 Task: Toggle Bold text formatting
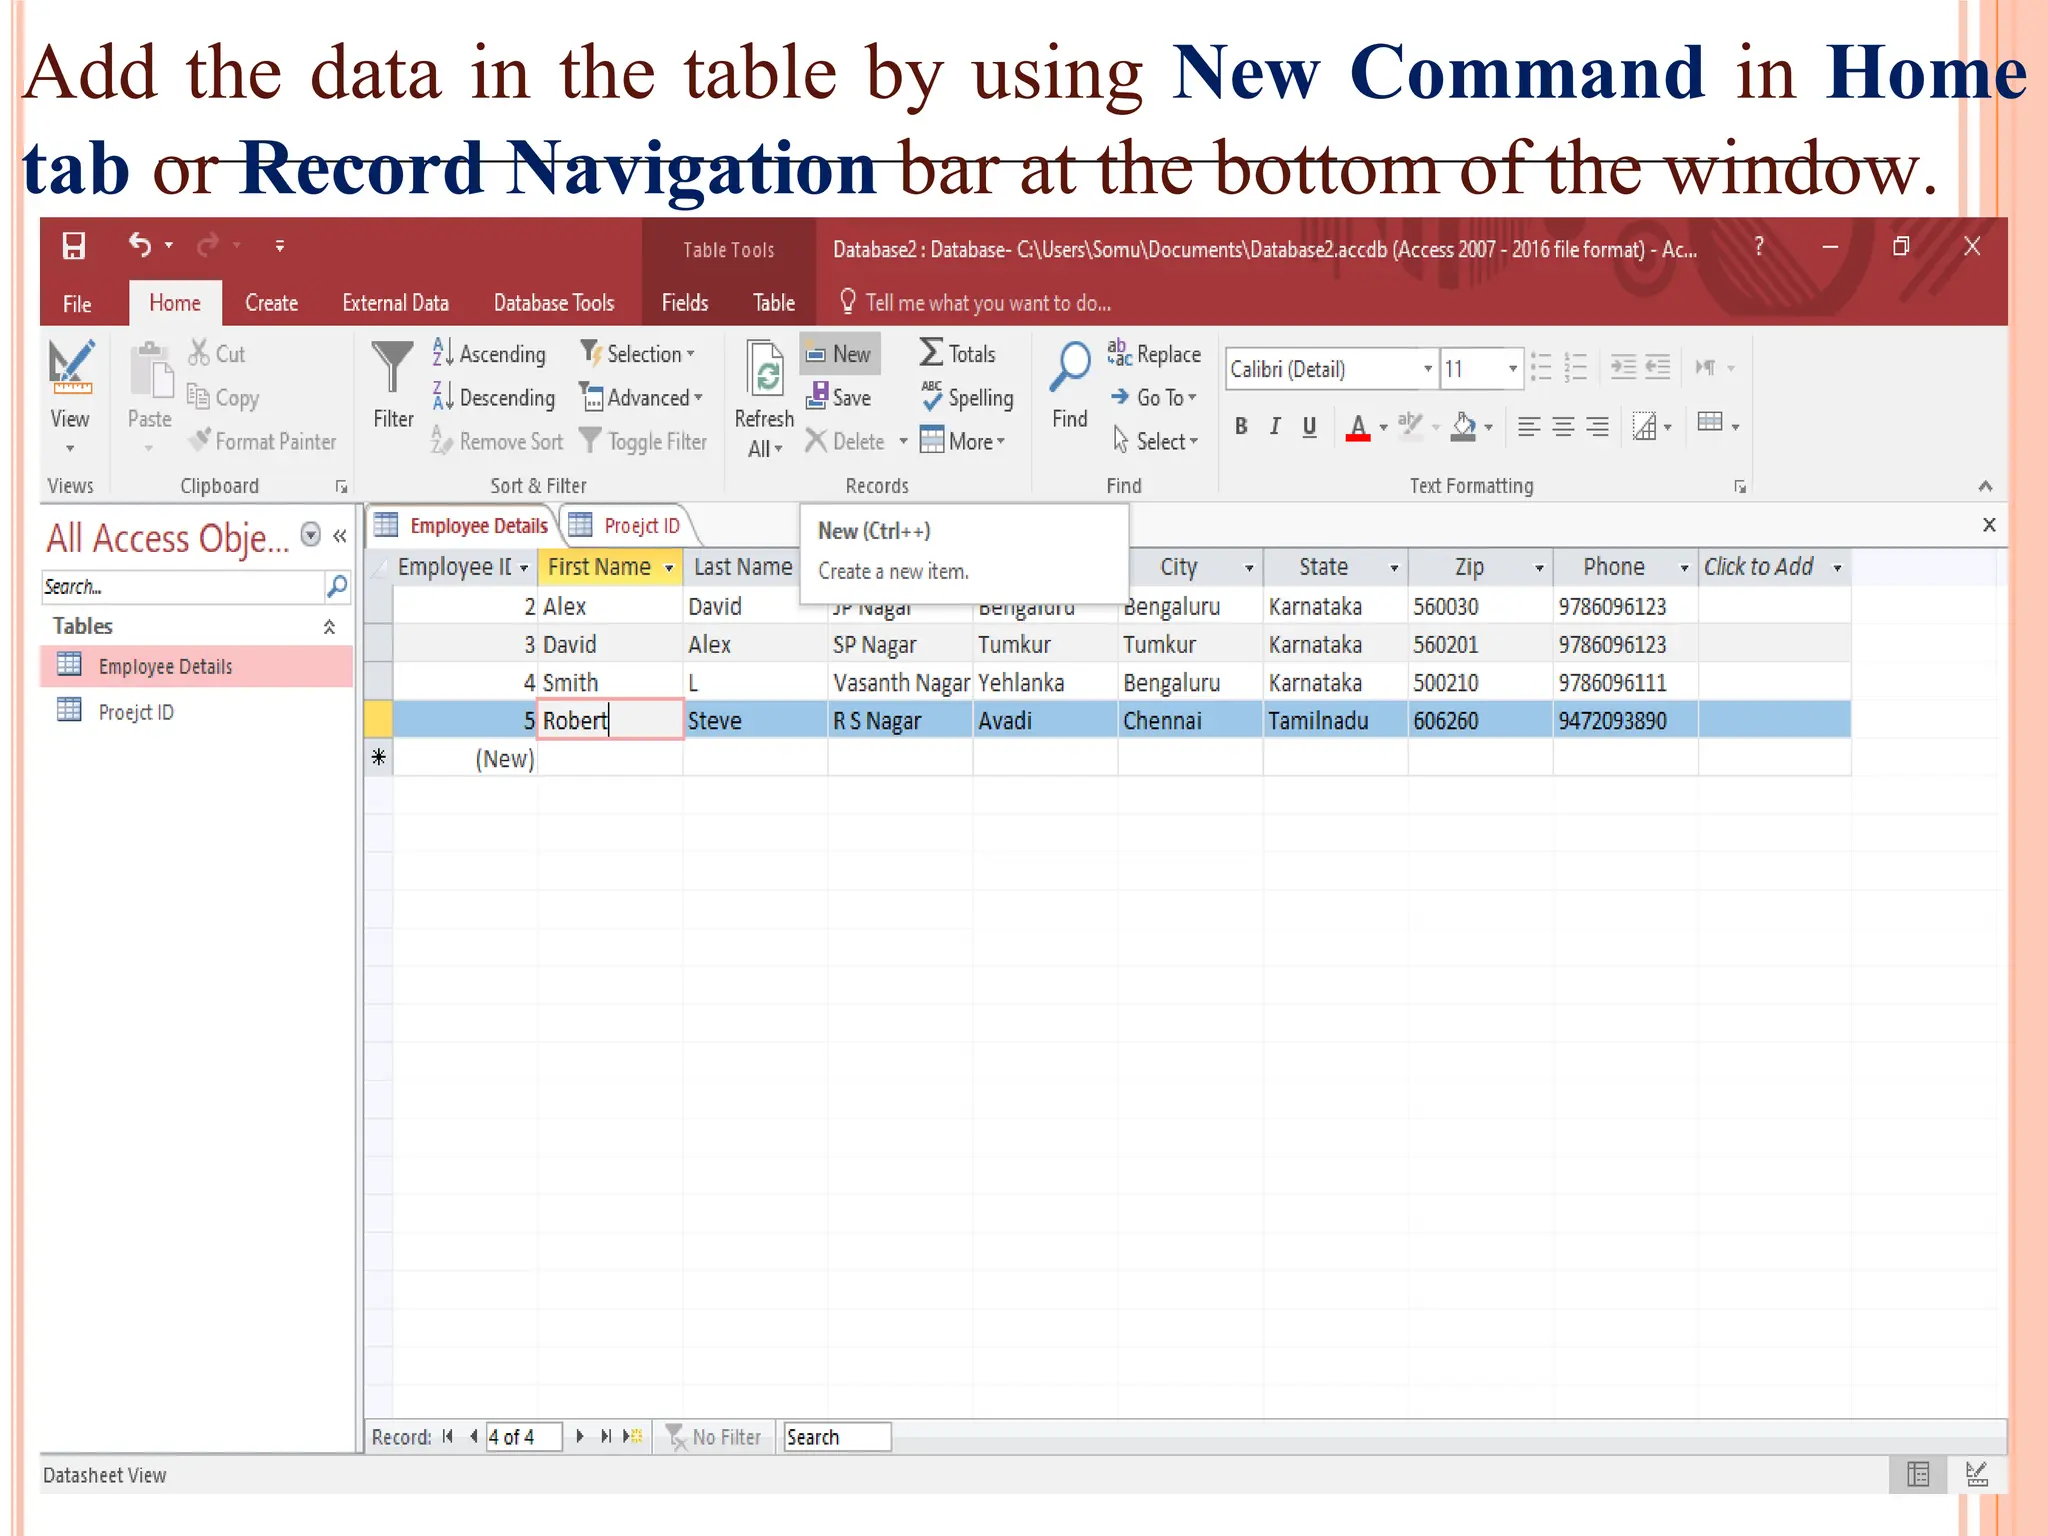(x=1241, y=427)
